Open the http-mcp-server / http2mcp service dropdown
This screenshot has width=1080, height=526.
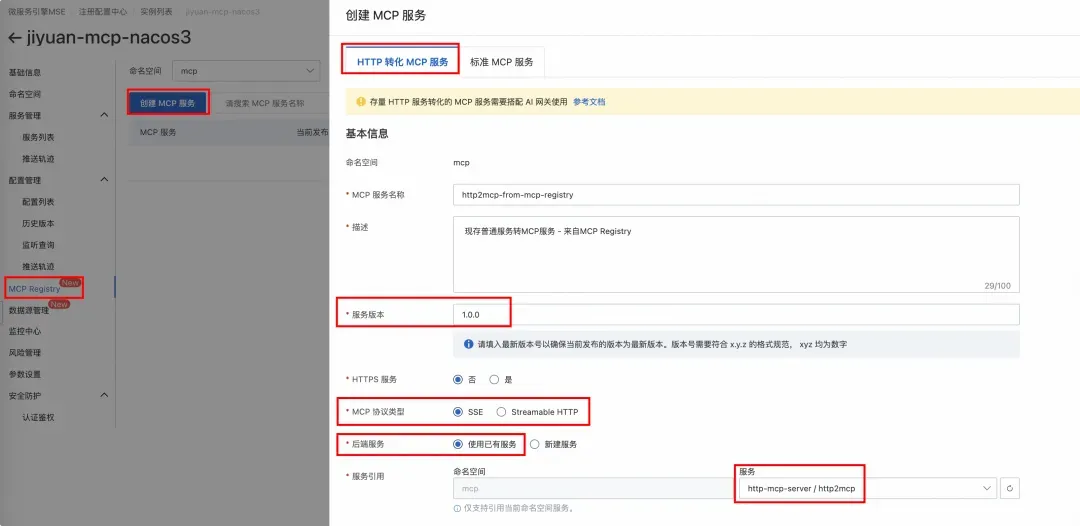(x=867, y=489)
